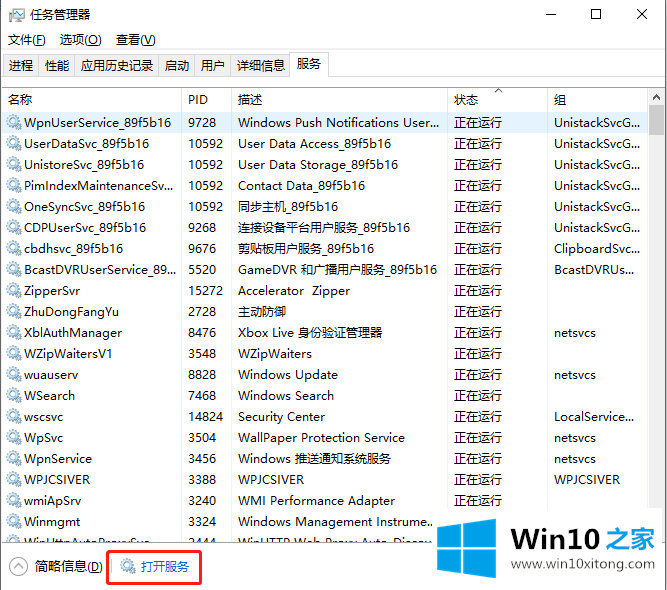
Task: Sort by the 状态 column header
Action: coord(497,100)
